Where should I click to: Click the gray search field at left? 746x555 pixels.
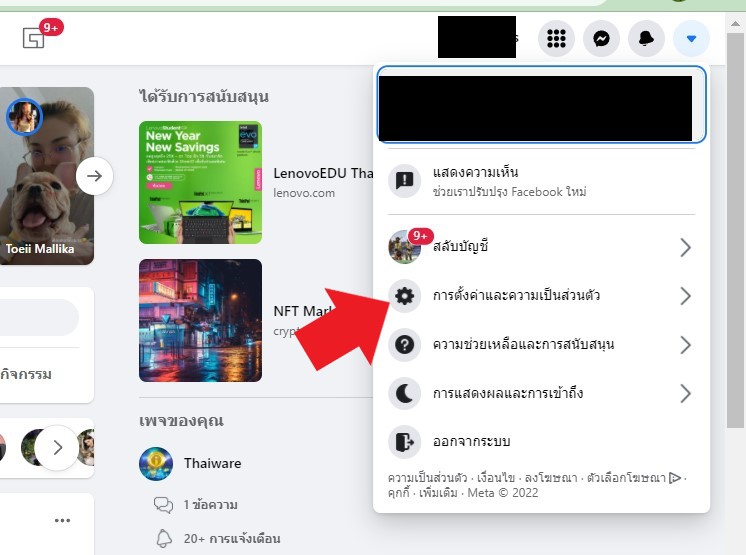coord(39,318)
